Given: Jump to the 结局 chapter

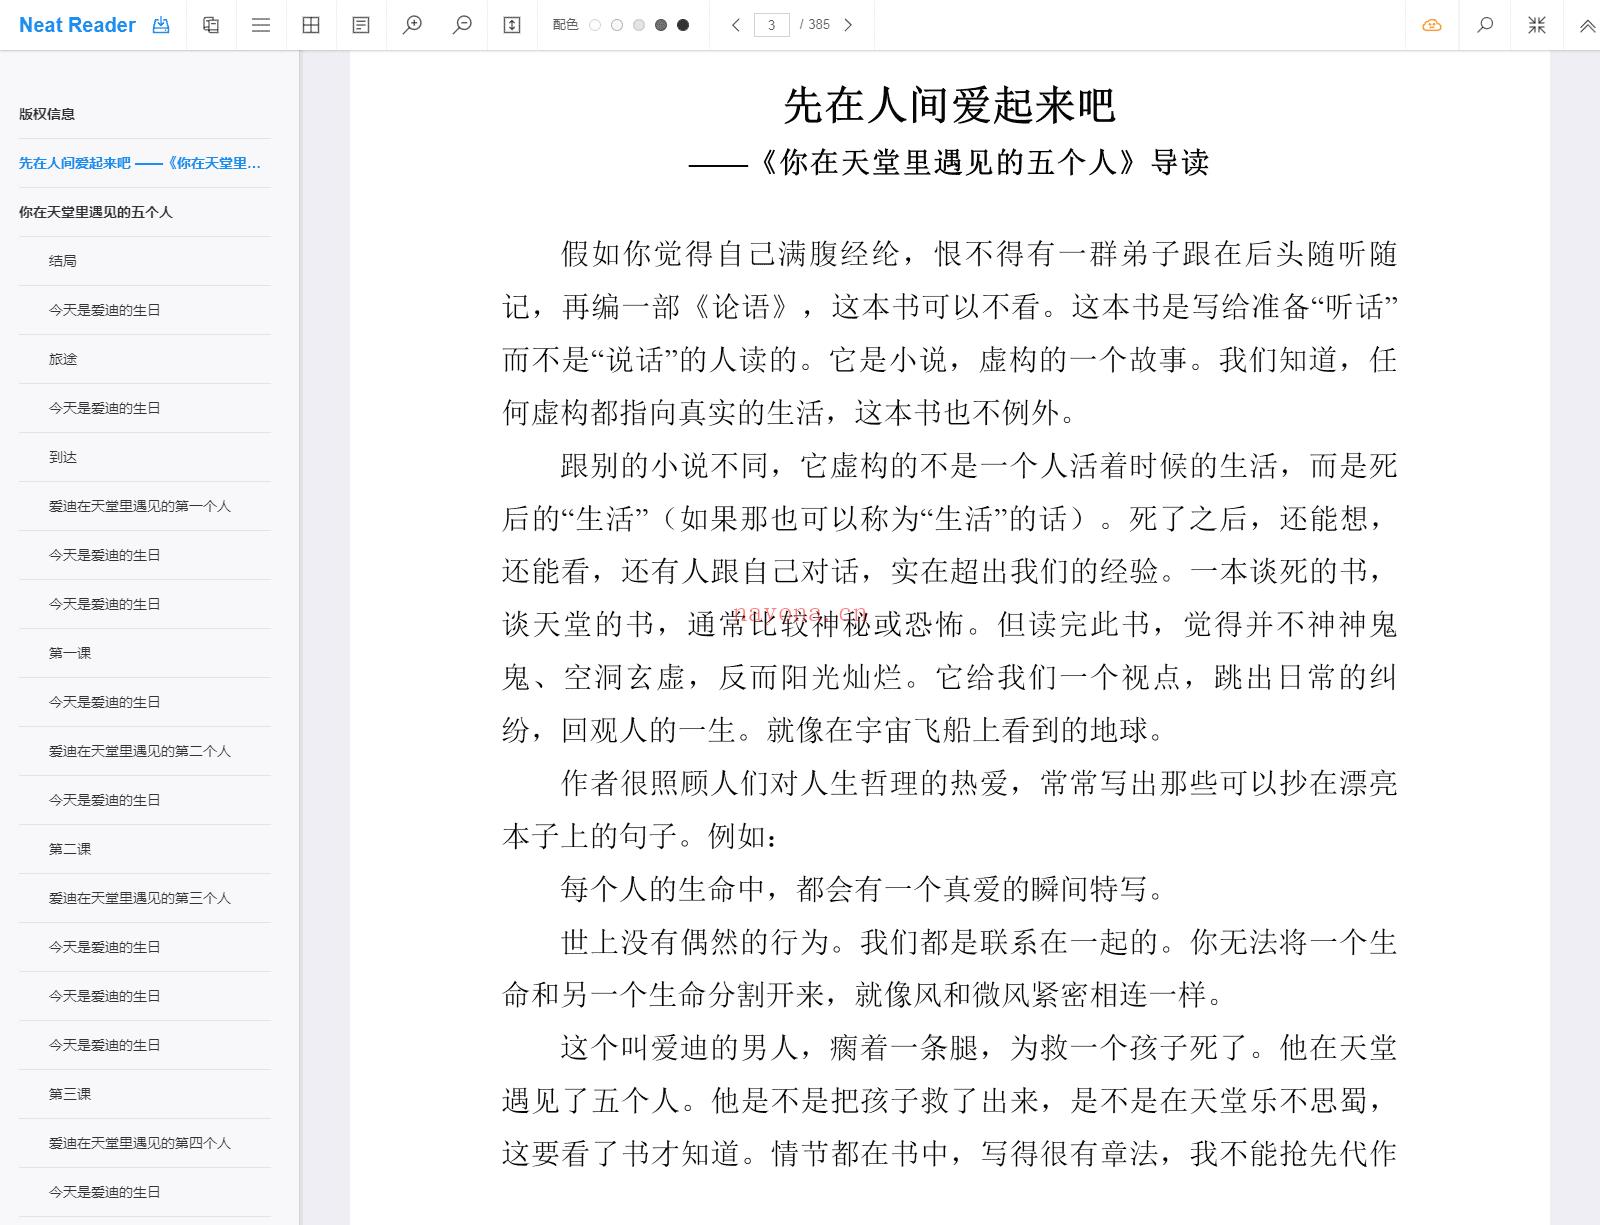Looking at the screenshot, I should pos(63,261).
